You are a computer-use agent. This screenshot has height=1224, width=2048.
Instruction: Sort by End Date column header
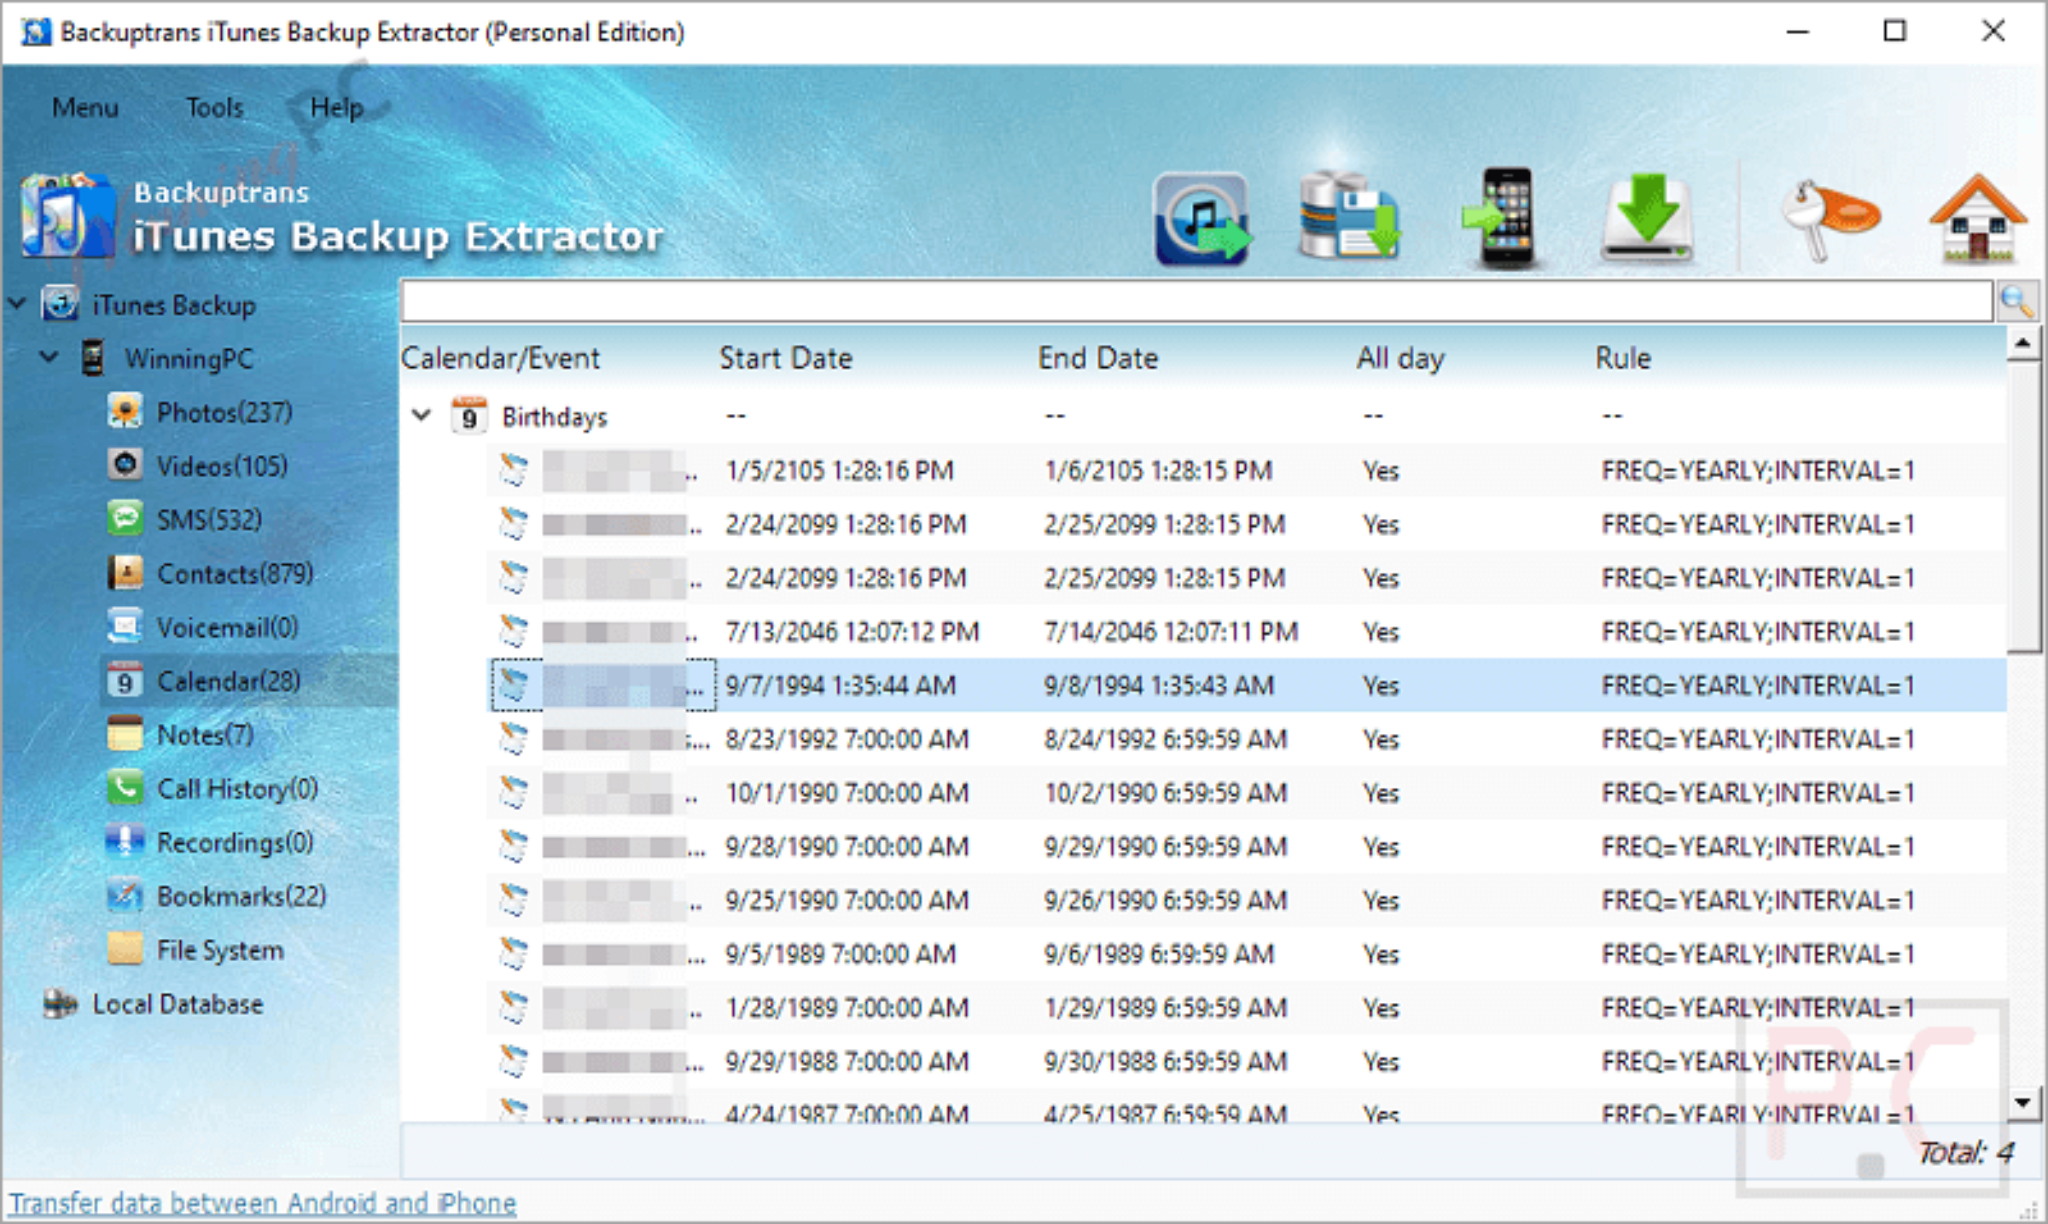coord(1098,358)
